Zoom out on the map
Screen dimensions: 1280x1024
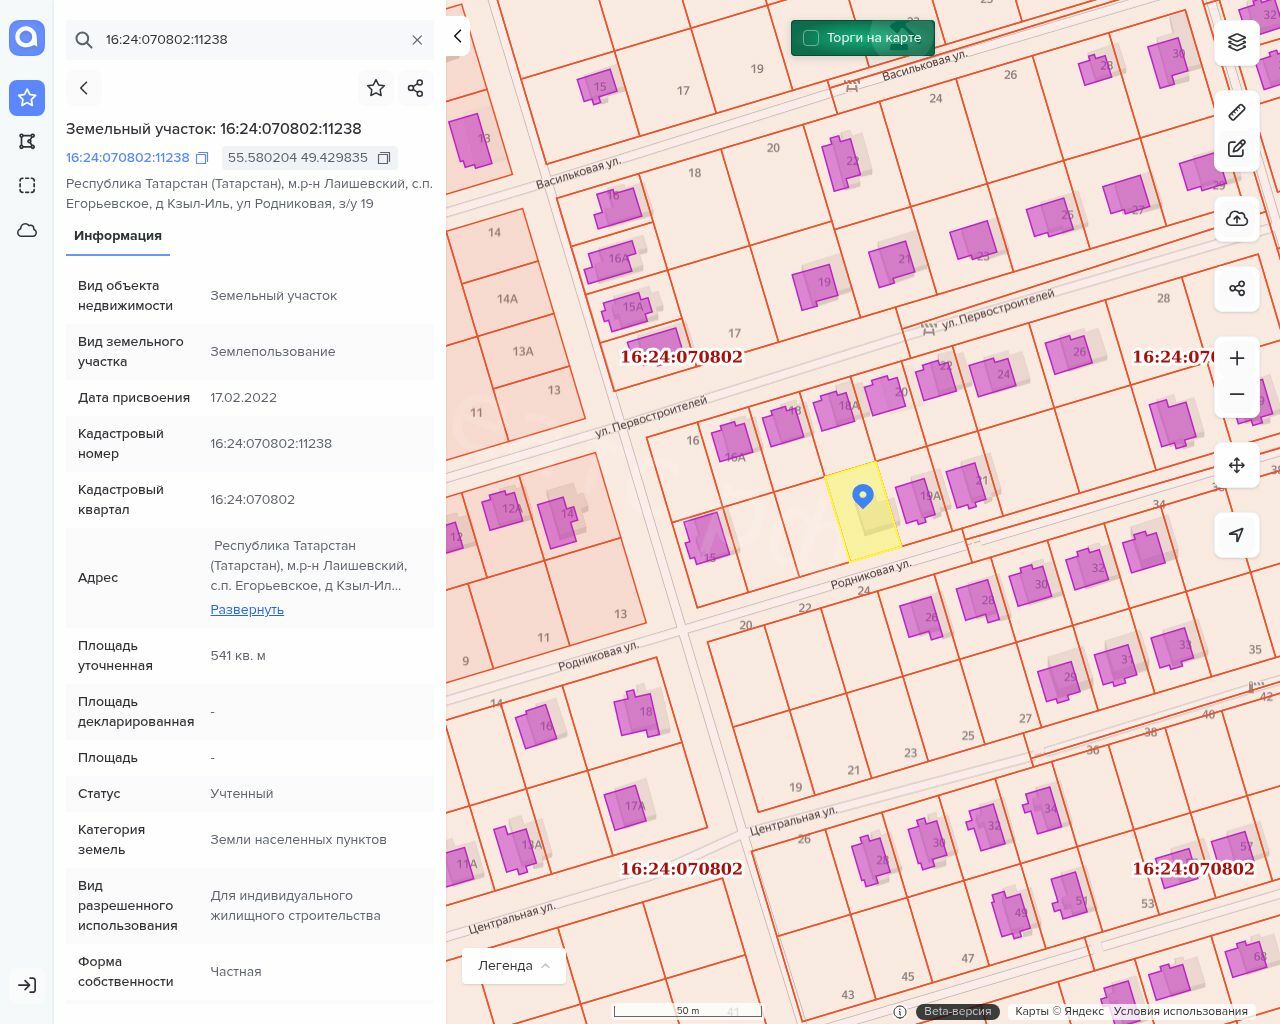[x=1237, y=394]
